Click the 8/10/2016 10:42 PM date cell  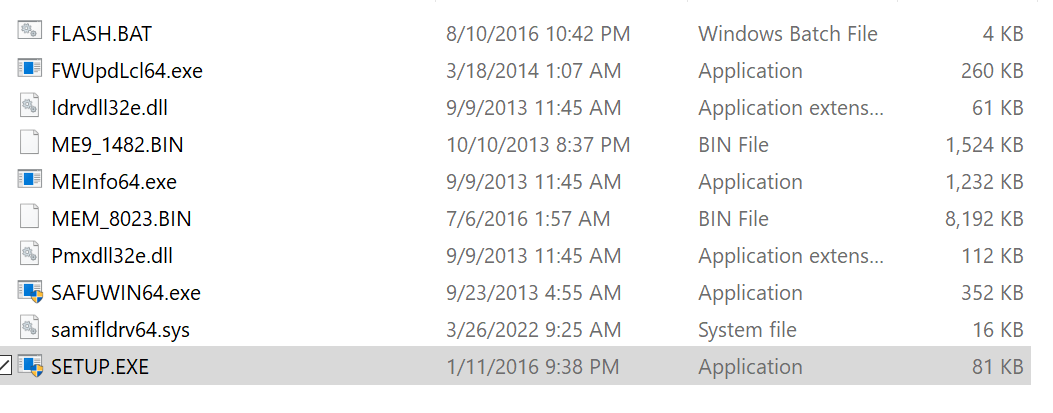point(538,33)
